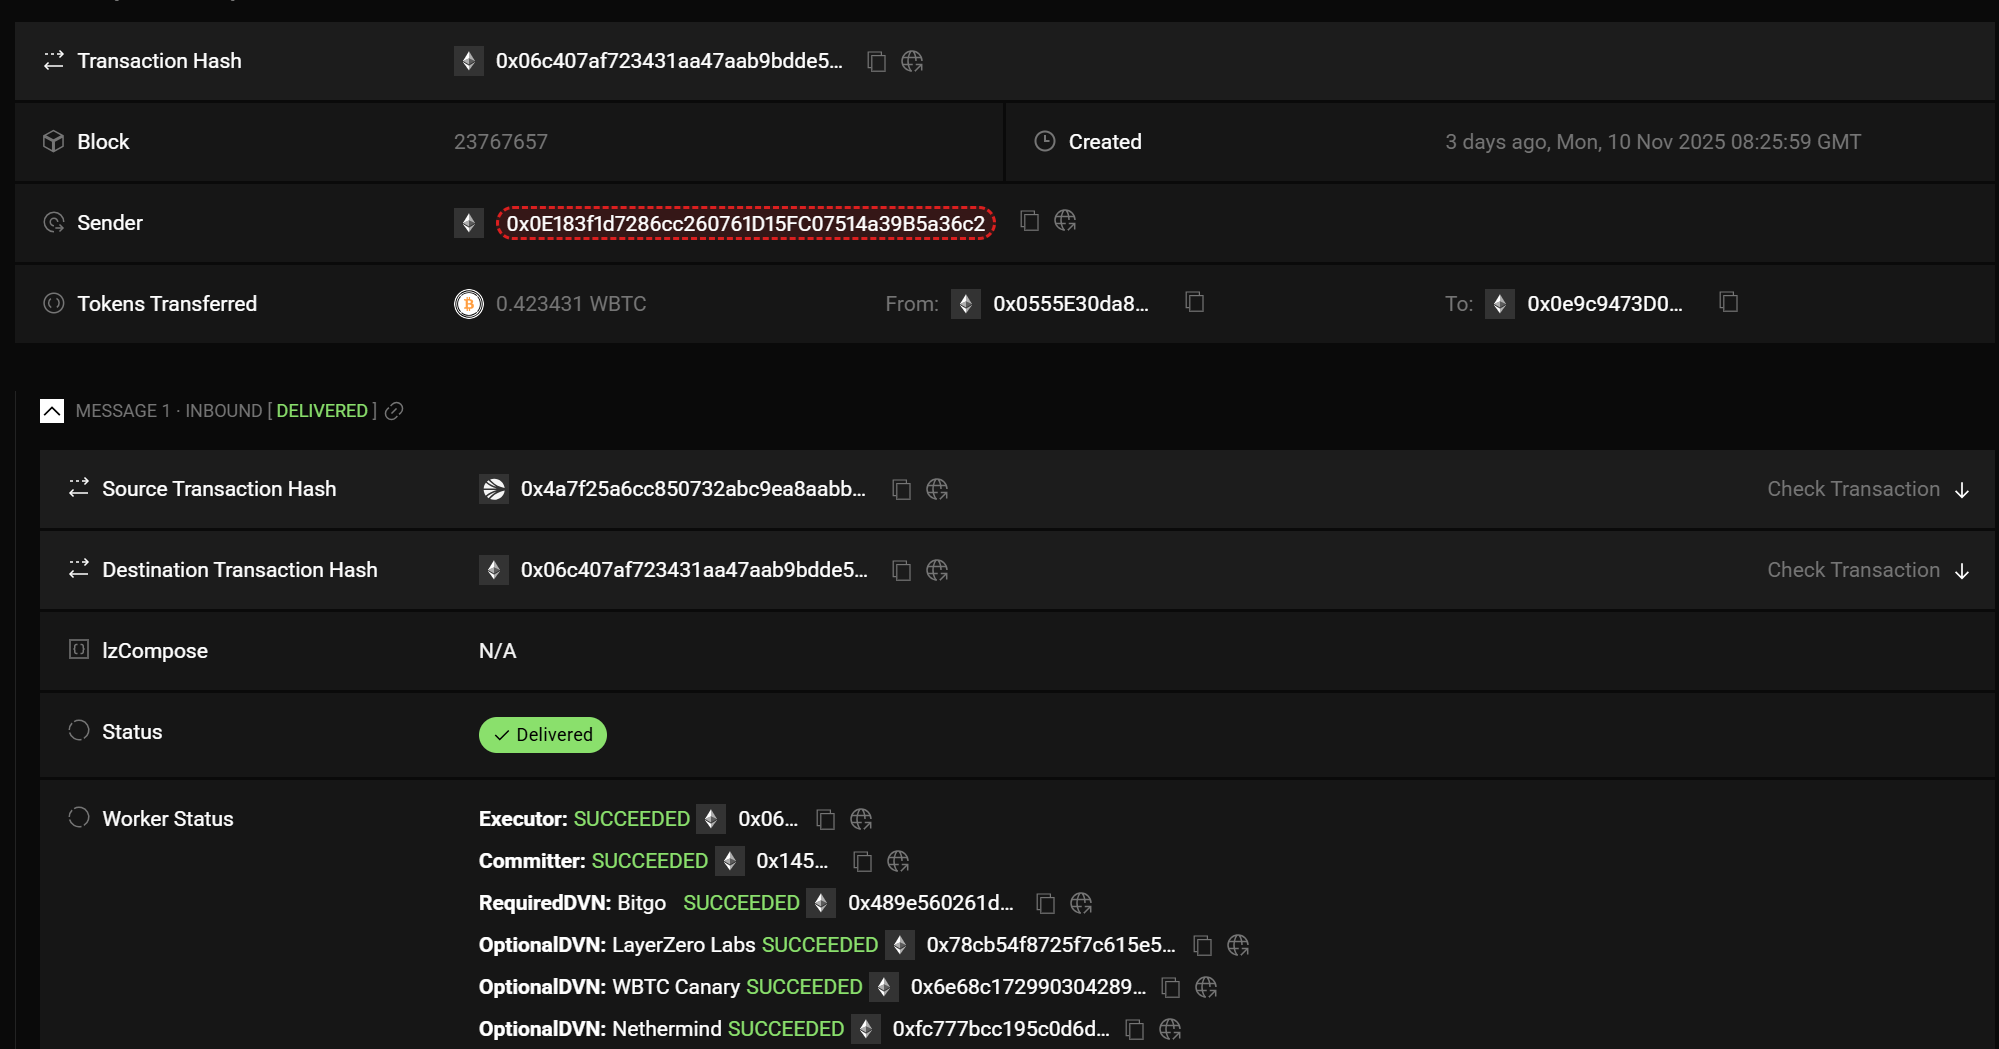Copy the Transaction Hash value
1999x1049 pixels.
[x=876, y=62]
